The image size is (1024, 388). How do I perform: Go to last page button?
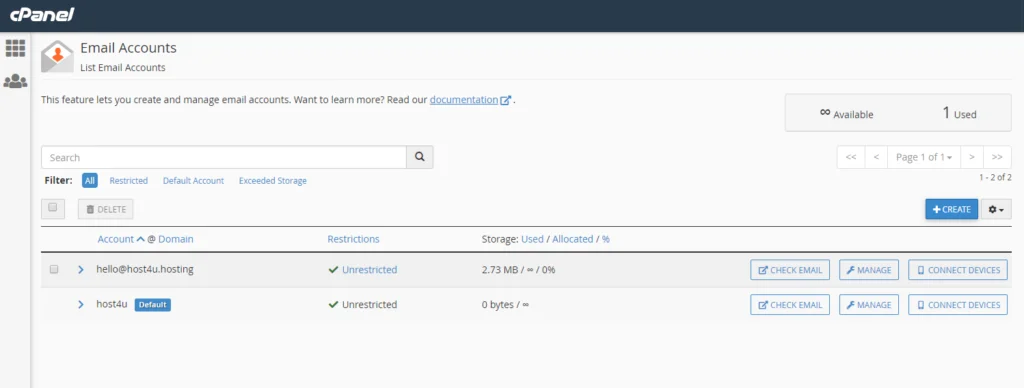[997, 157]
